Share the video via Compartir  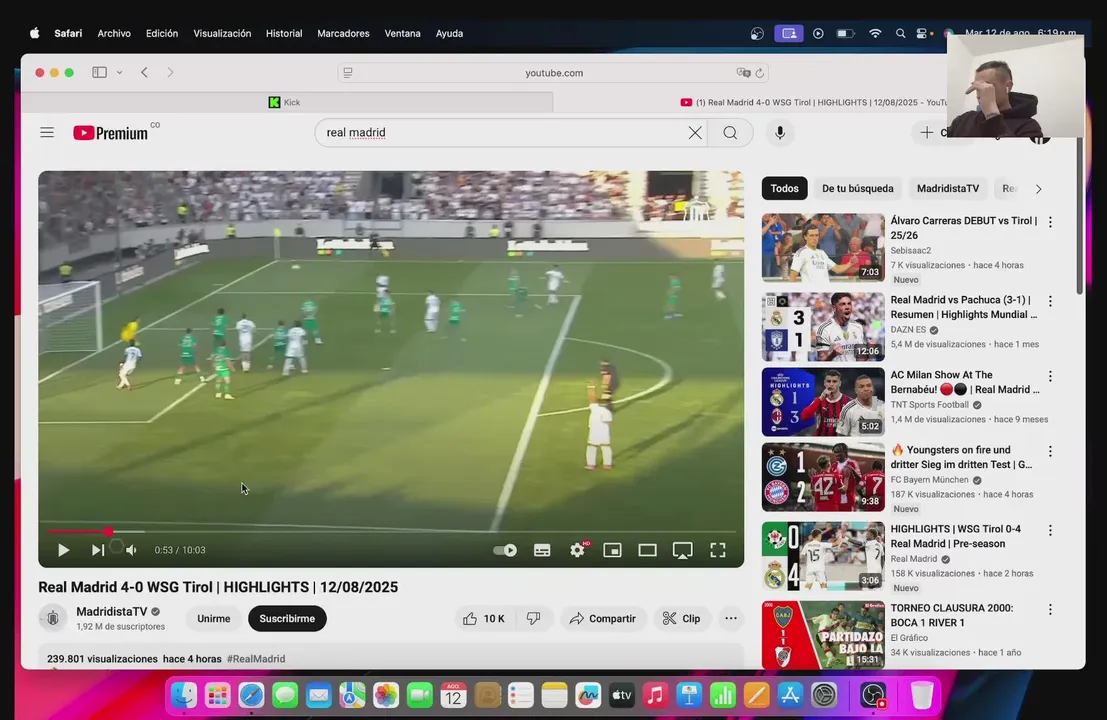(603, 618)
